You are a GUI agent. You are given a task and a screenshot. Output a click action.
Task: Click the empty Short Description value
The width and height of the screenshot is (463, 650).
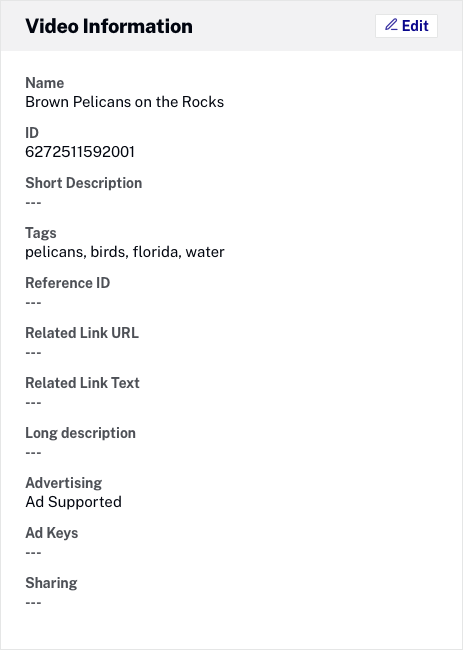pos(33,203)
